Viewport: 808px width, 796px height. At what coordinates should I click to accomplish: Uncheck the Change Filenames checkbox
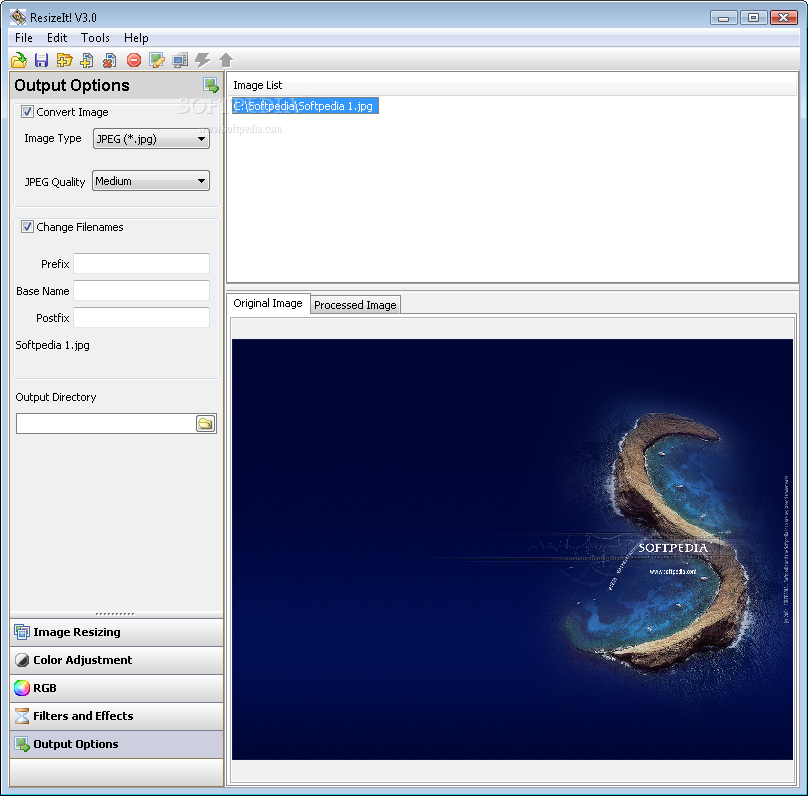coord(27,227)
